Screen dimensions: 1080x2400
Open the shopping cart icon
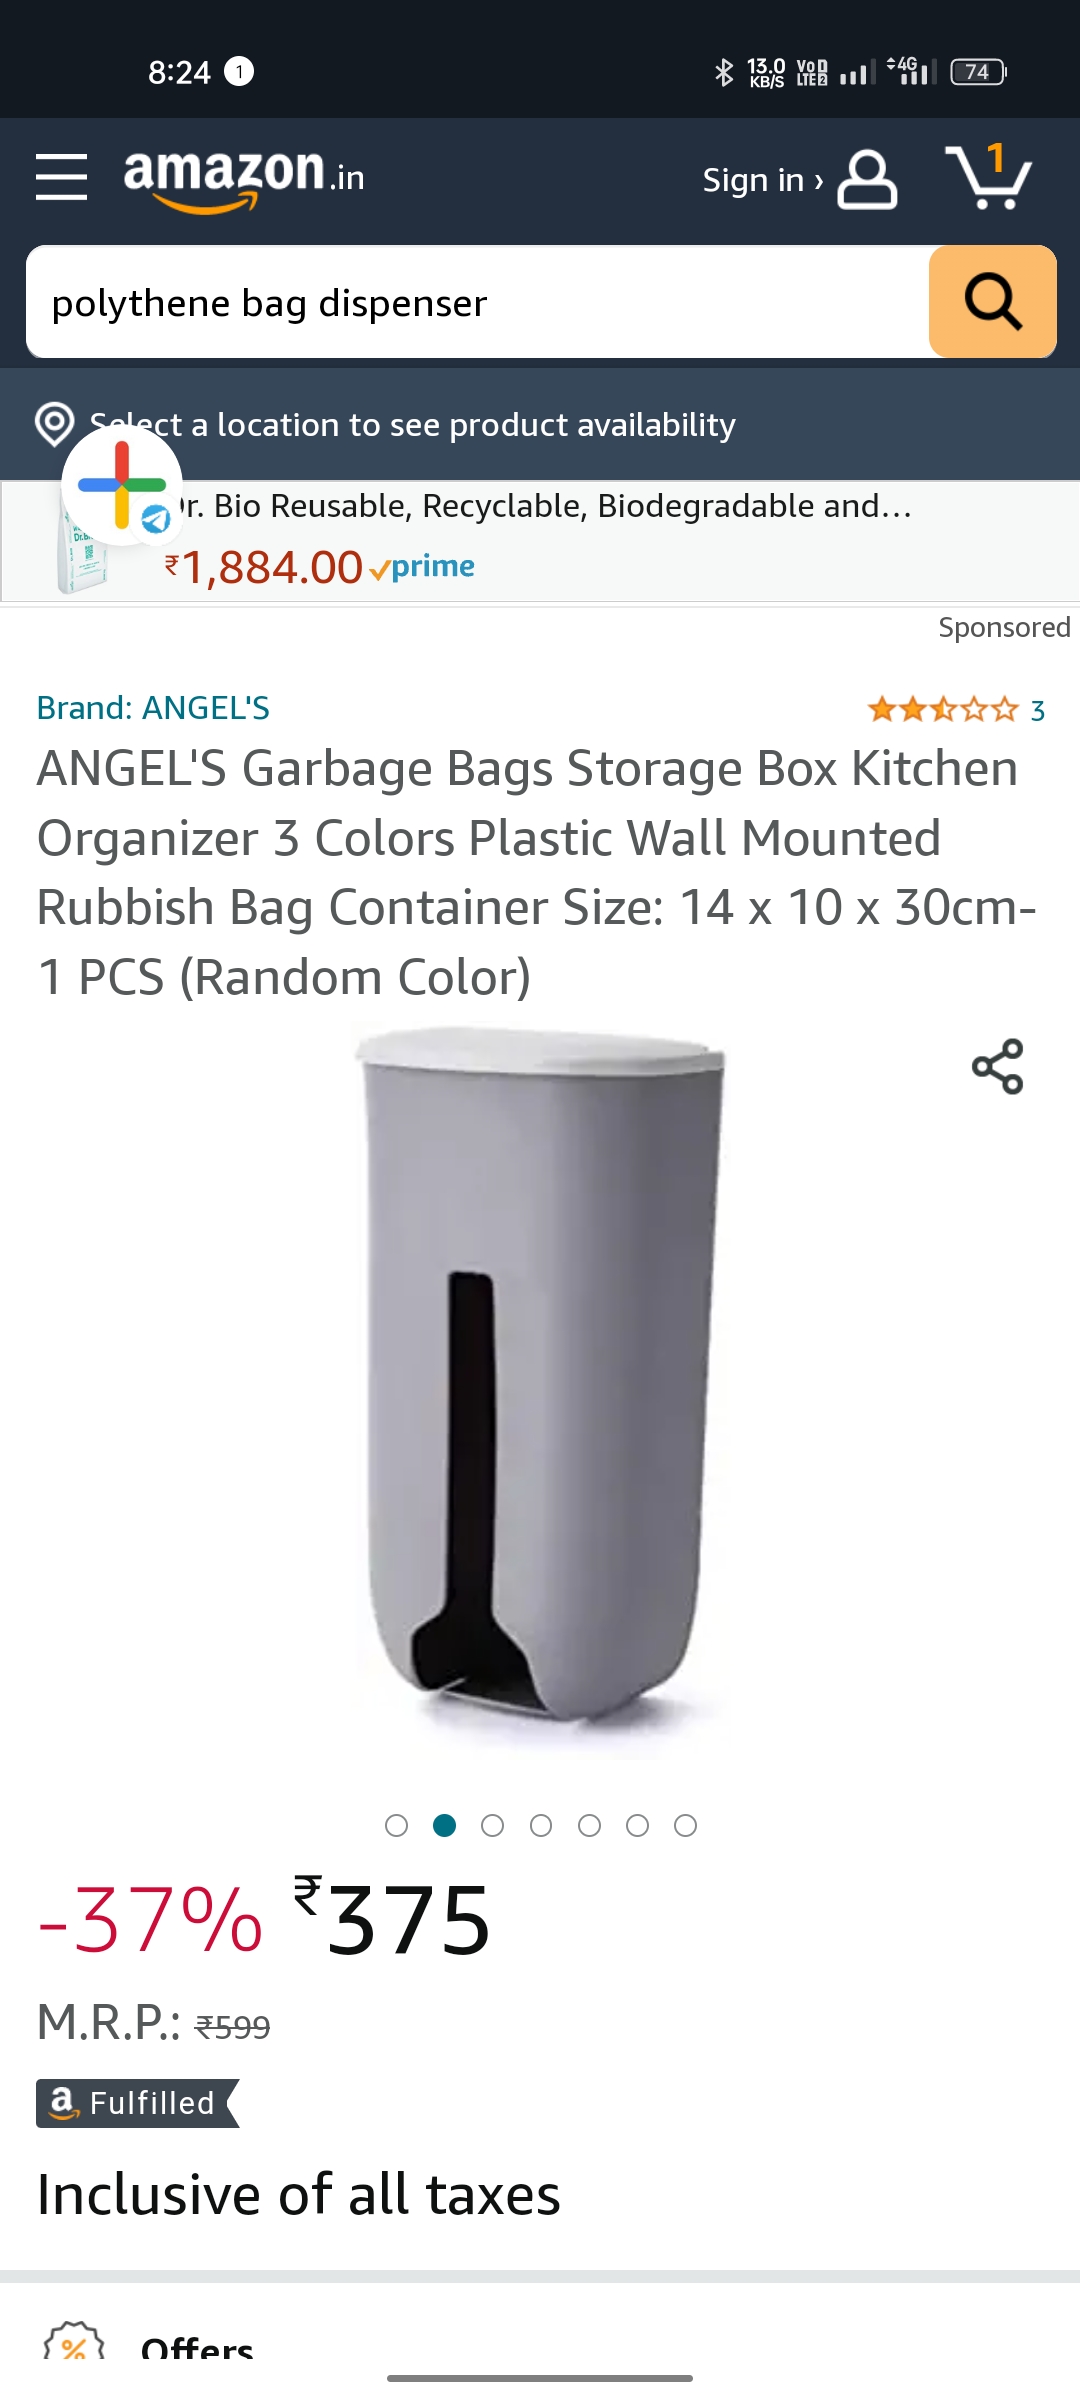pyautogui.click(x=988, y=177)
